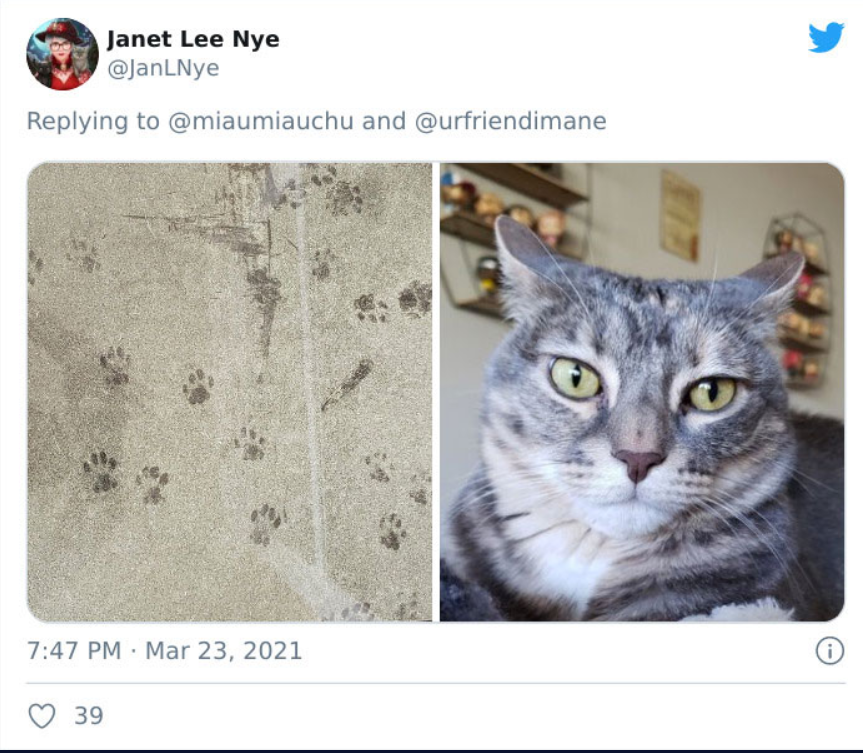Open the paw prints carpet photo
863x753 pixels.
pos(230,392)
